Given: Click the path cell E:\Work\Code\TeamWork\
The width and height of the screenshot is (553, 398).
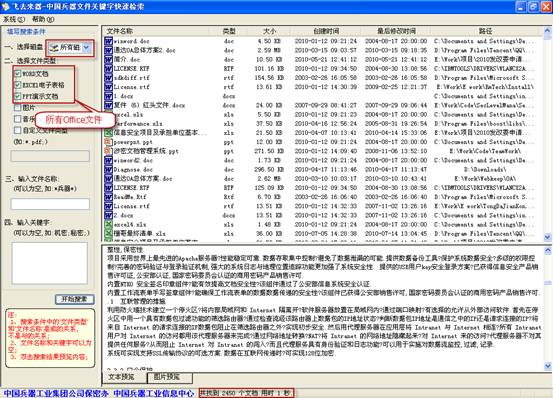Looking at the screenshot, I should [x=485, y=151].
